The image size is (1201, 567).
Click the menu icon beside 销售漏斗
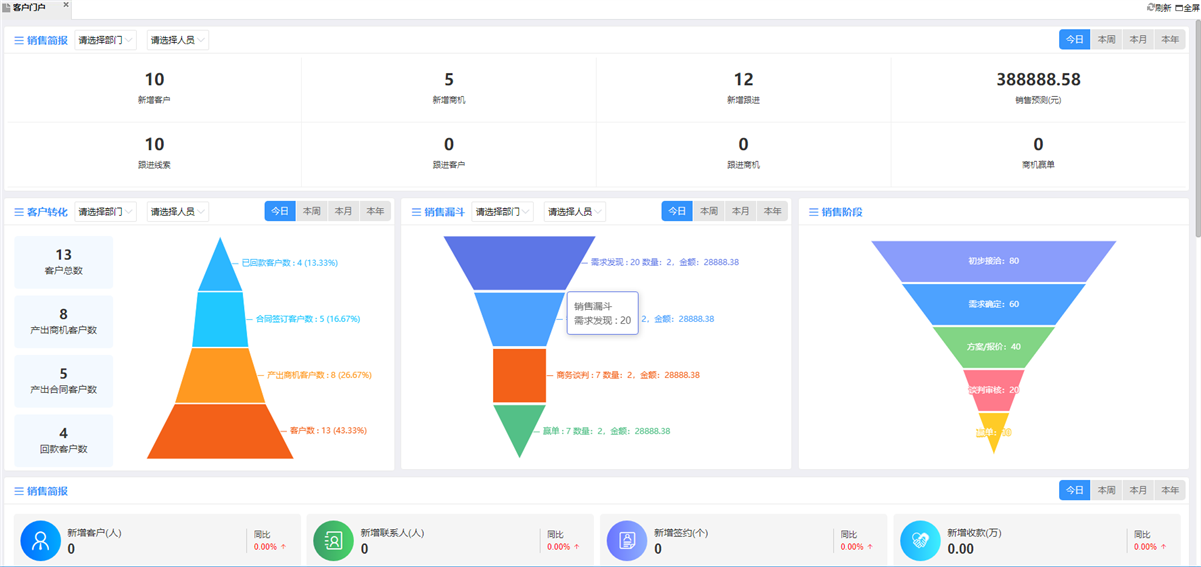click(x=416, y=212)
